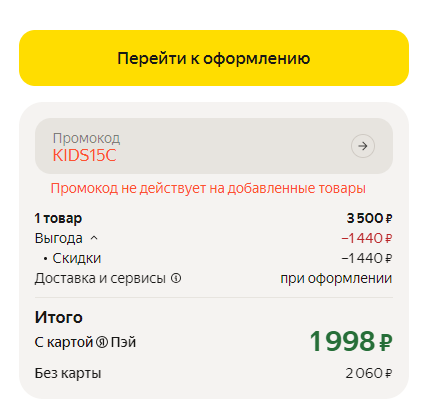Click the Без карты price row

(214, 373)
